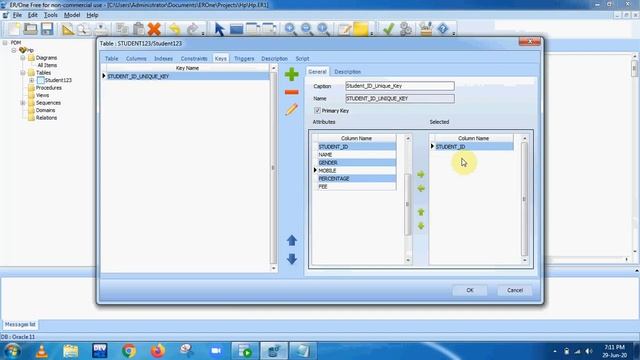640x360 pixels.
Task: Click the Copy toolbar icon
Action: (x=122, y=29)
